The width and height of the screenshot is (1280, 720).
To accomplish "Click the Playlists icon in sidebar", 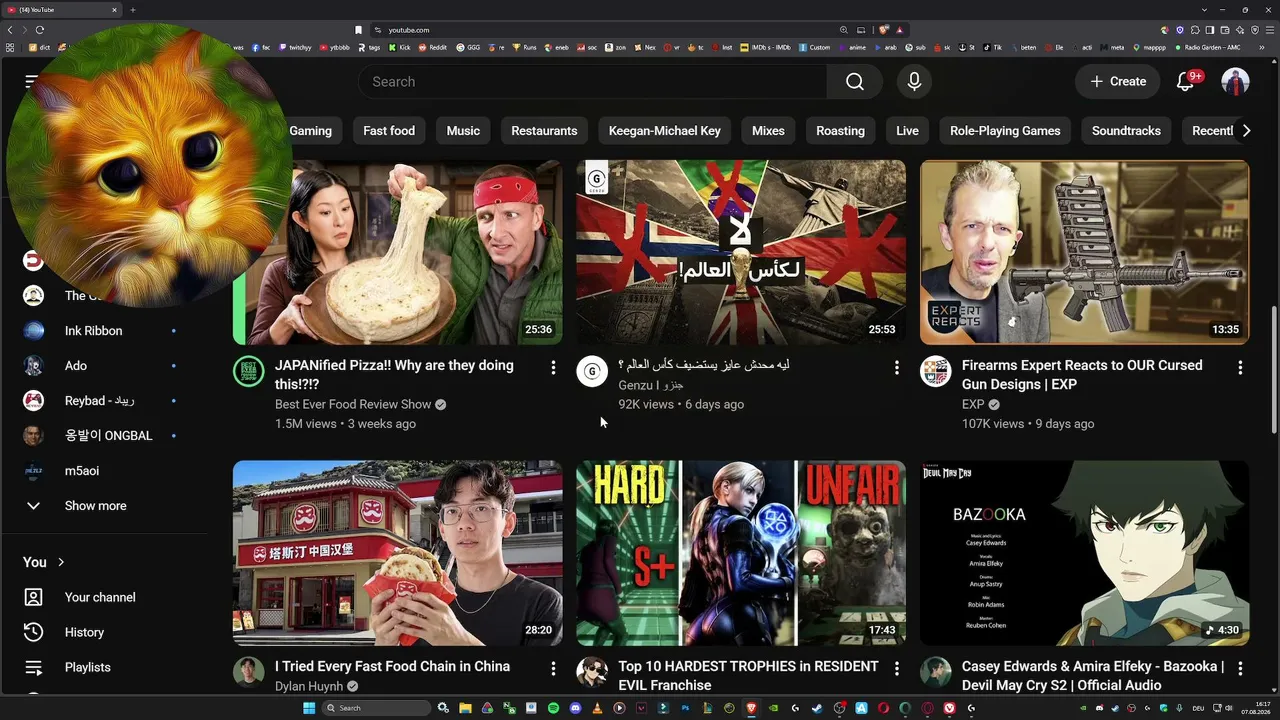I will [x=33, y=667].
